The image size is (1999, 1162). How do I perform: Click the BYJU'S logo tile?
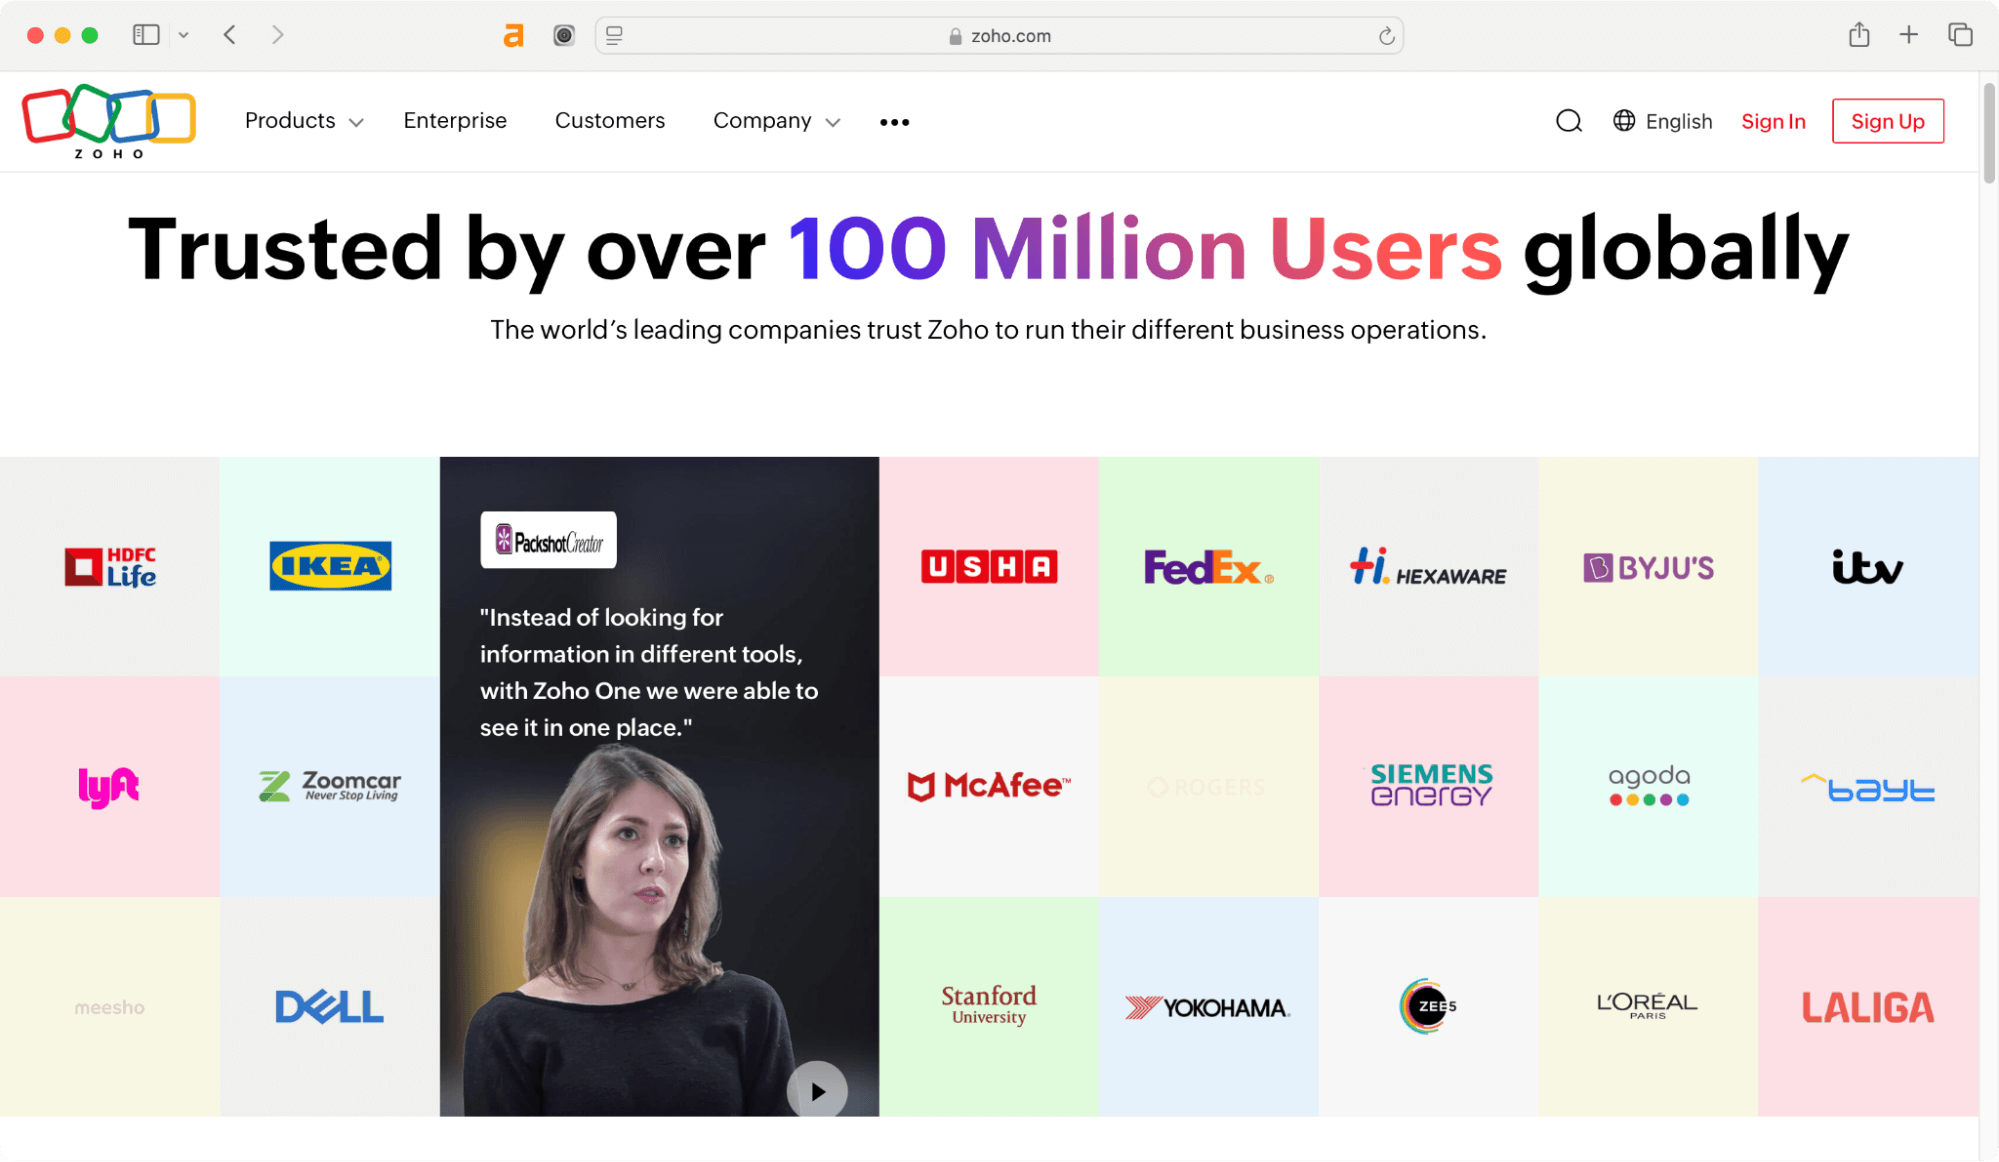(x=1648, y=567)
